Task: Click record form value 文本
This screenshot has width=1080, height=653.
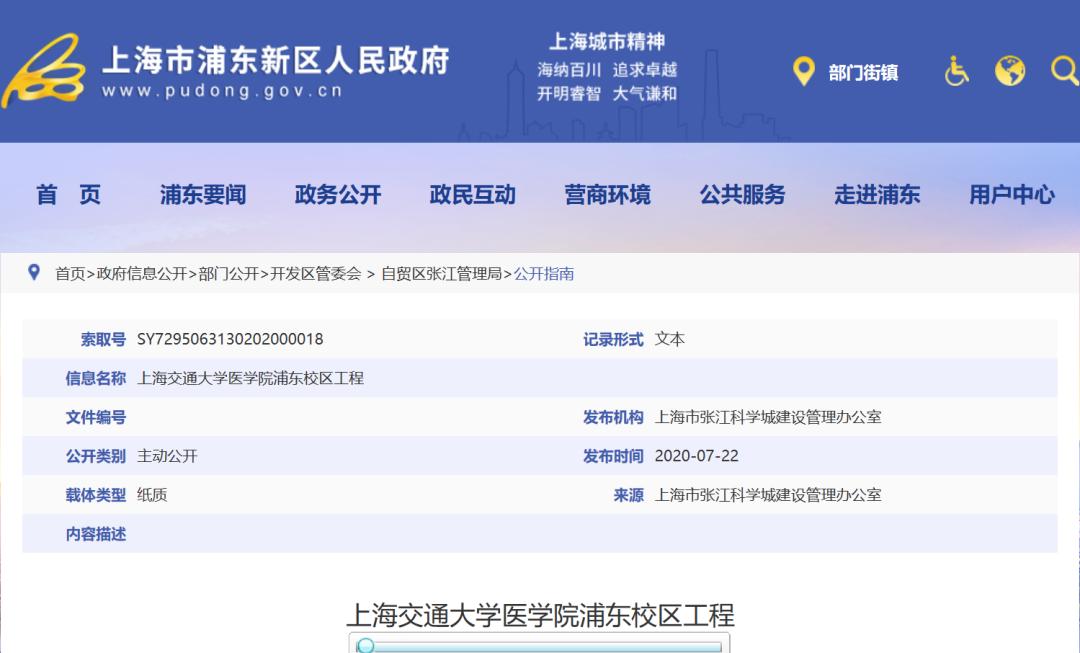Action: (669, 339)
